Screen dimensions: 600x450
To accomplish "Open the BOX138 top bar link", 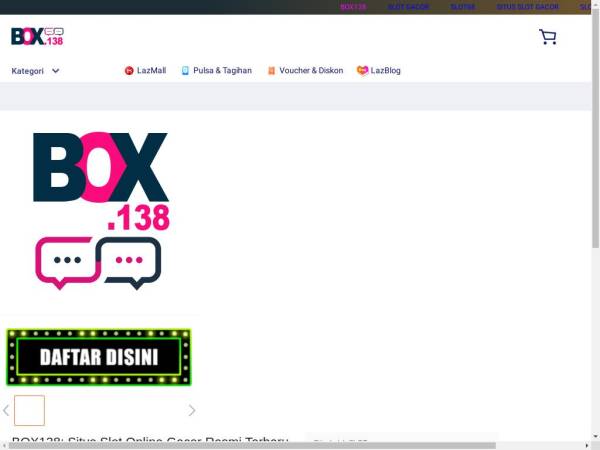I will pyautogui.click(x=353, y=7).
